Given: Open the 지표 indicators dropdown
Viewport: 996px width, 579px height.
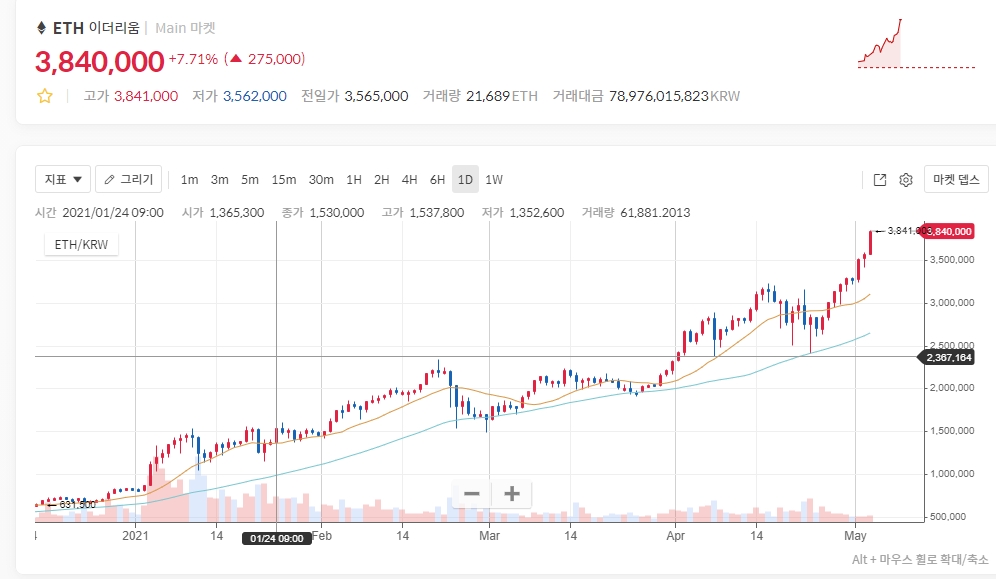Looking at the screenshot, I should (x=63, y=180).
